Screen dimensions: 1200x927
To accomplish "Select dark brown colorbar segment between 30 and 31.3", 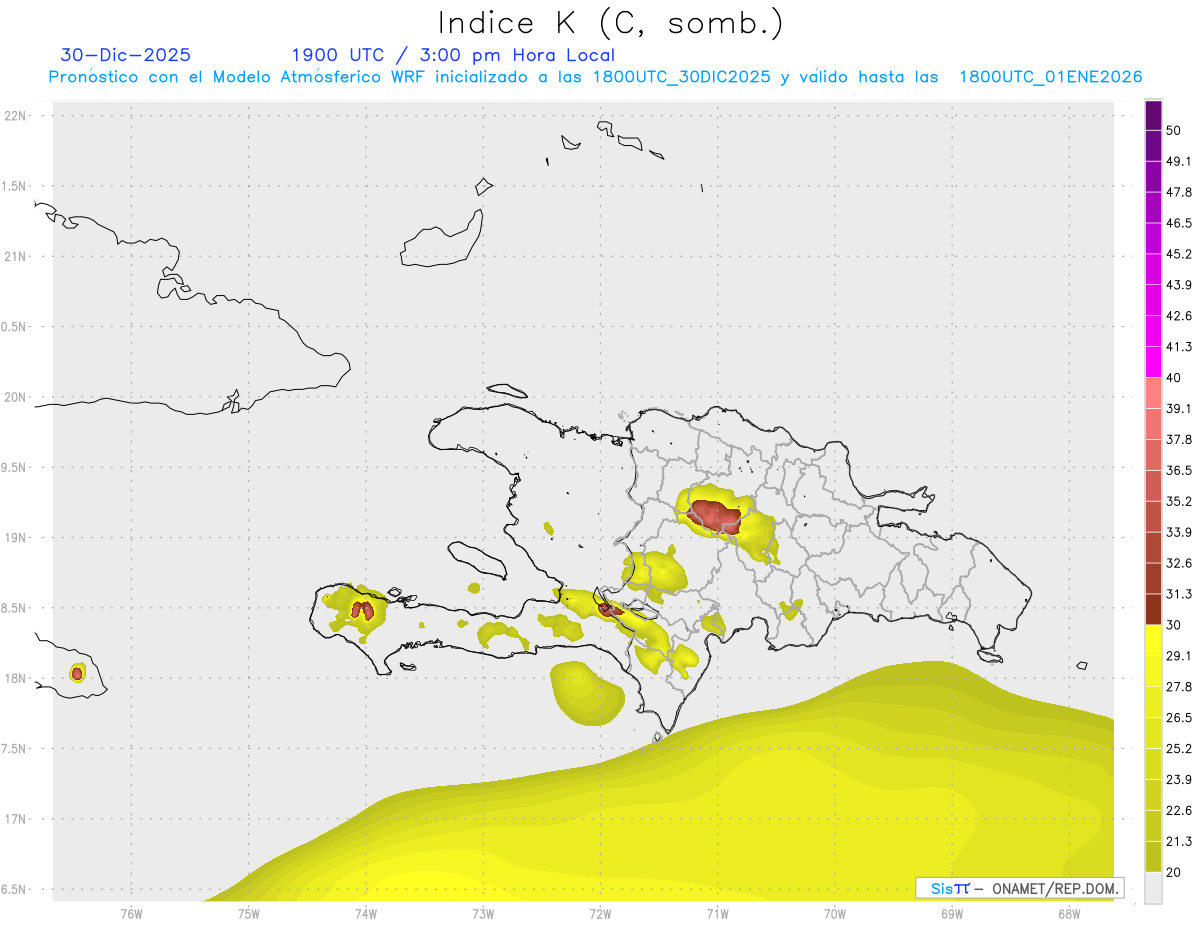I will click(1153, 609).
